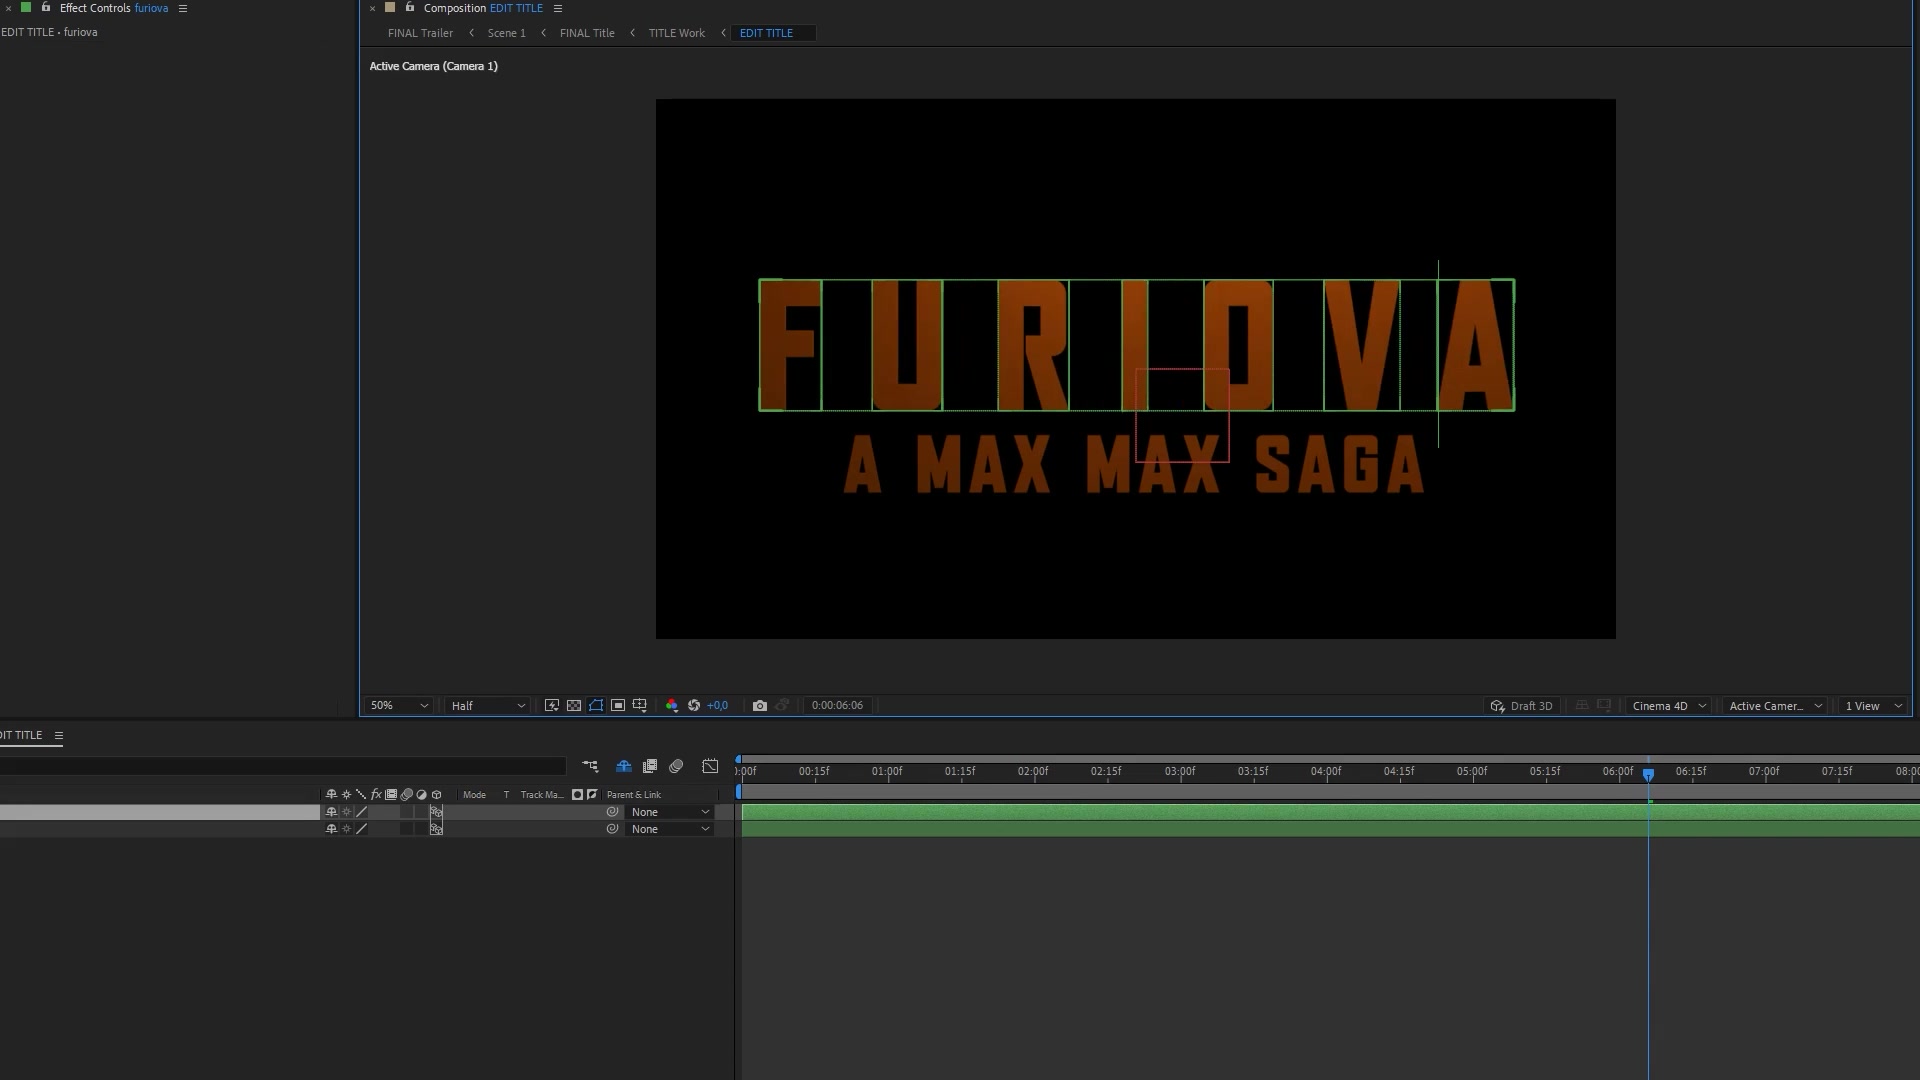Open the Graph Editor in timeline
Viewport: 1920px width, 1080px height.
[710, 767]
